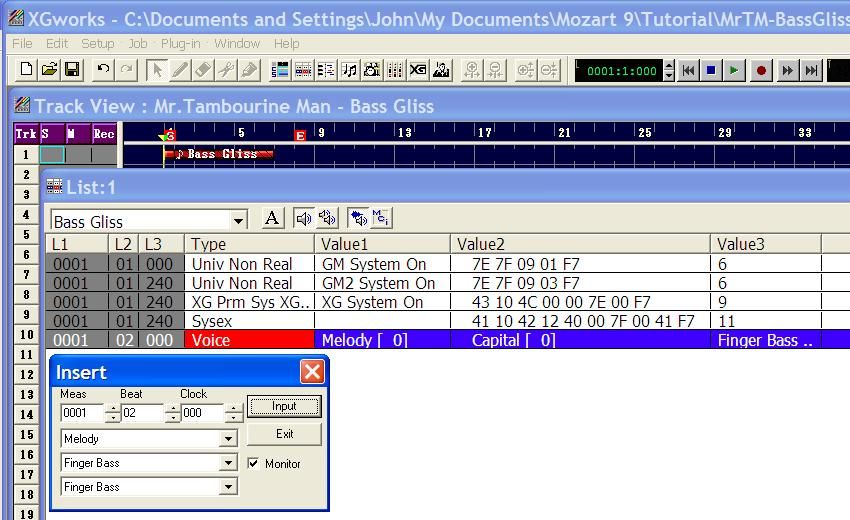Adjust the position counter spinner
The image size is (850, 520).
pyautogui.click(x=669, y=70)
